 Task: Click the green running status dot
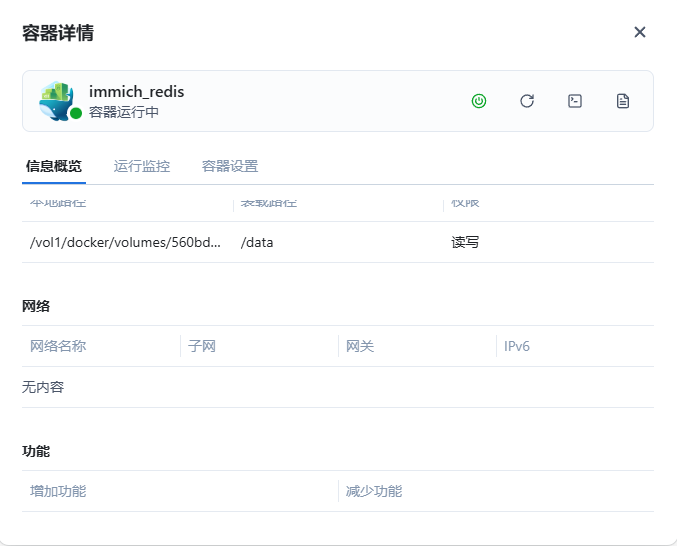[x=76, y=113]
